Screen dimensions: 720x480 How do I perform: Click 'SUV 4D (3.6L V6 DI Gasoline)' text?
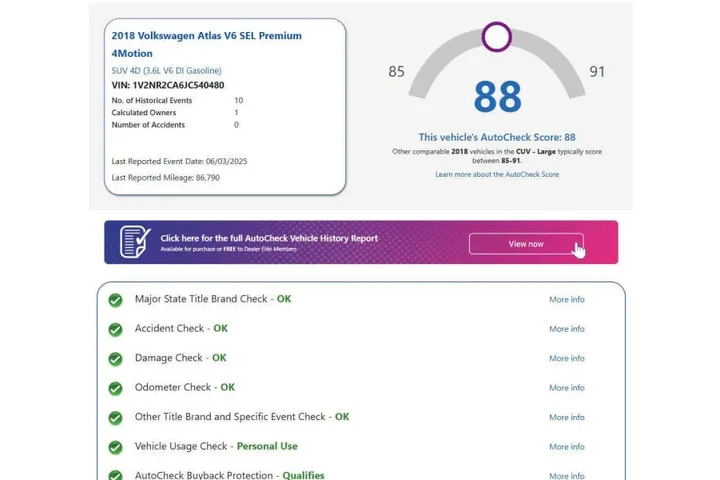[x=166, y=71]
